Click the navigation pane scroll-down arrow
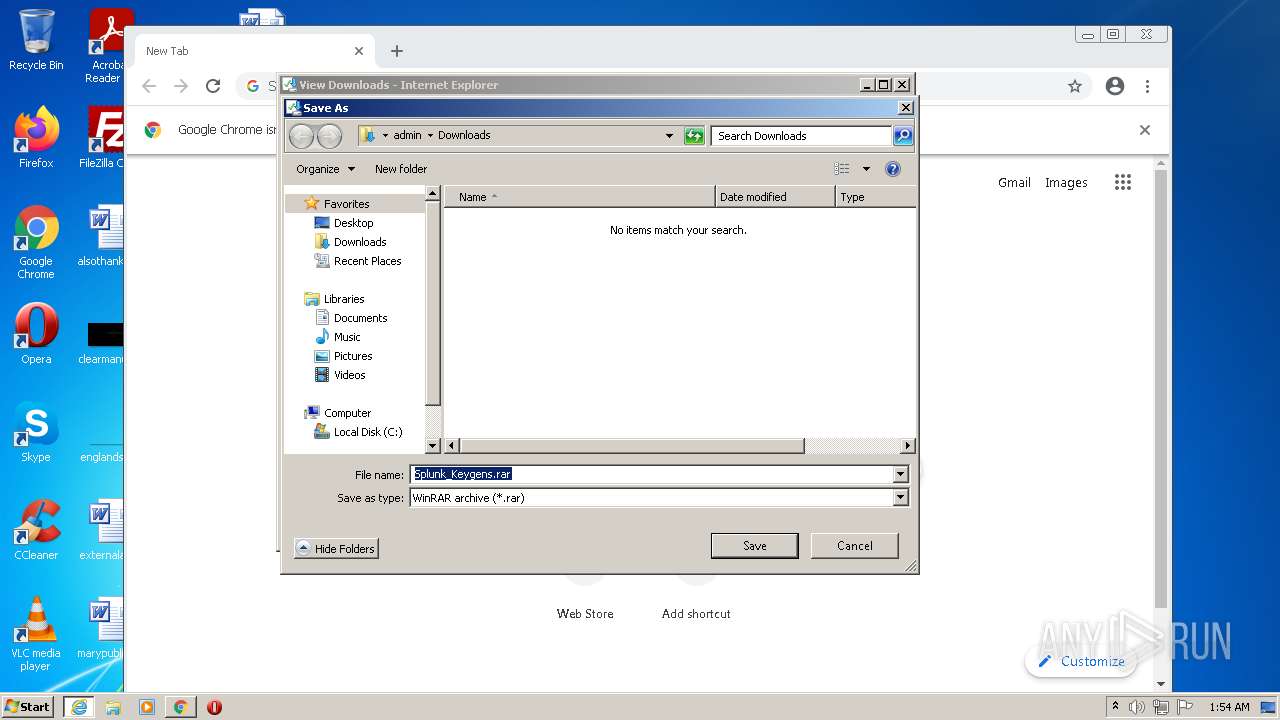This screenshot has height=720, width=1280. [x=433, y=446]
